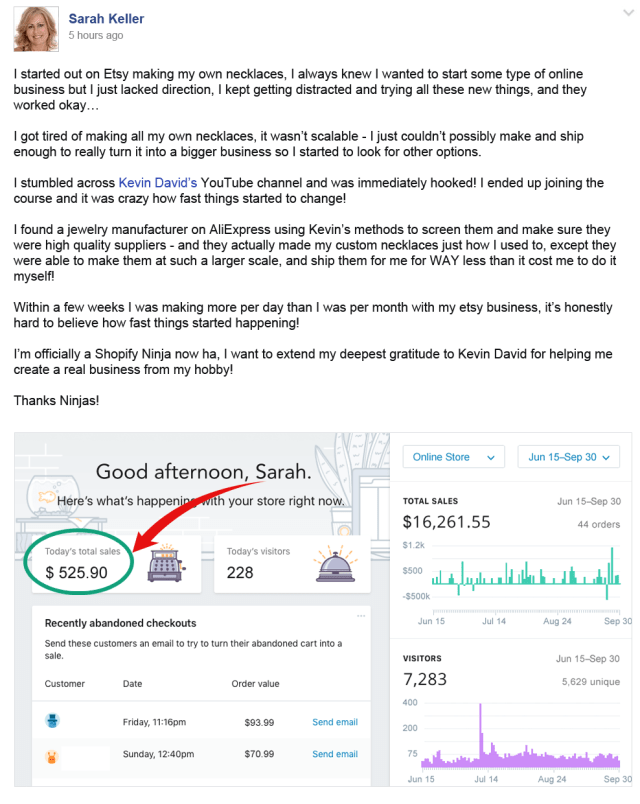Click the orange customer avatar icon
The height and width of the screenshot is (804, 640).
(x=52, y=756)
